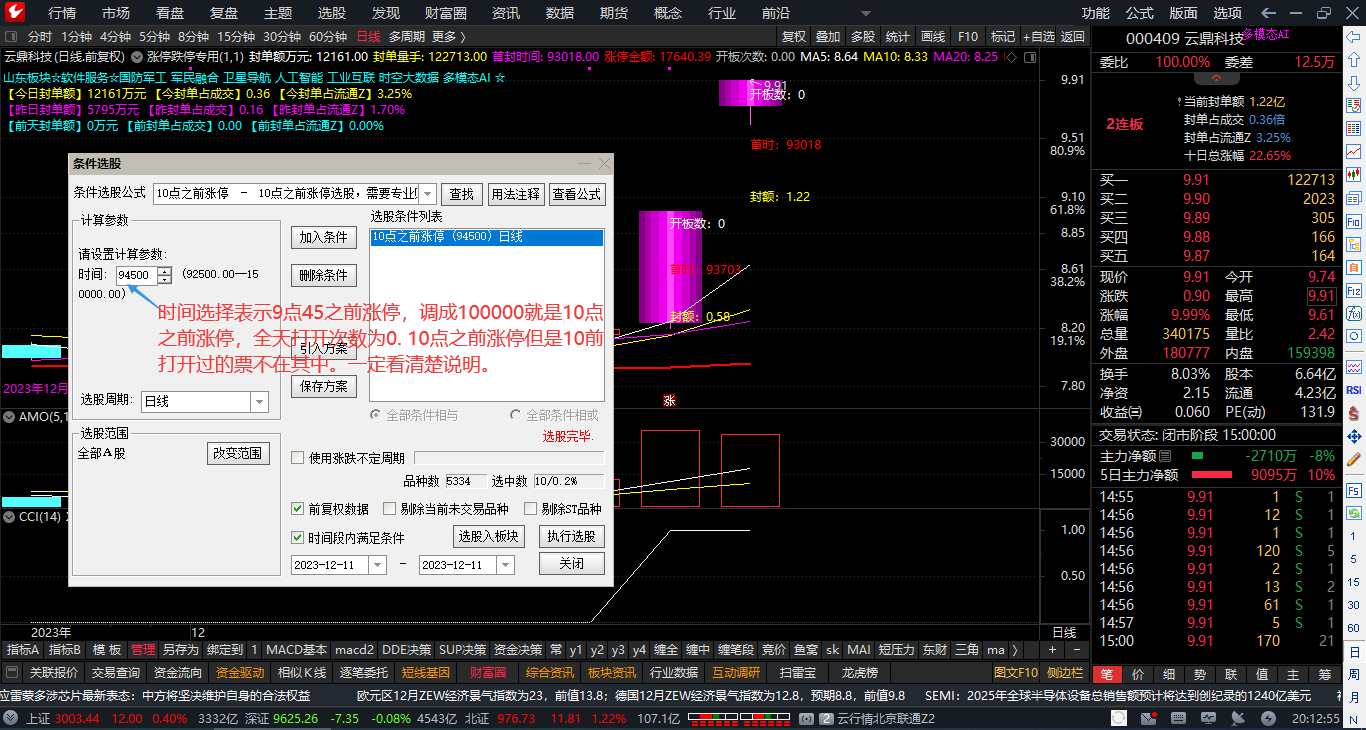Enable 剔除当前未交易品种 checkbox
1366x730 pixels.
click(390, 509)
